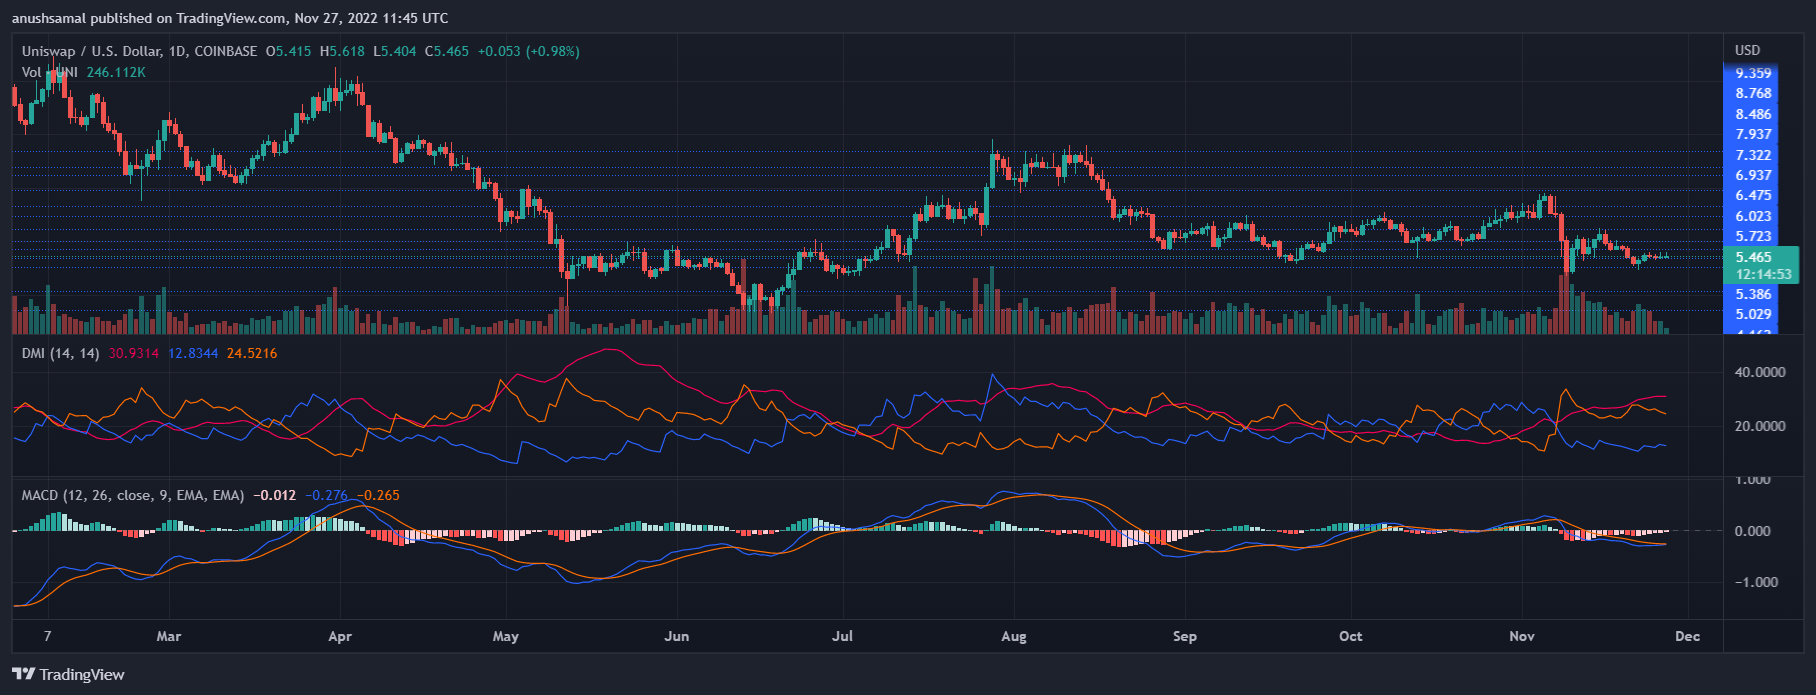
Task: Click the DMI orange value 24.5216
Action: click(252, 353)
